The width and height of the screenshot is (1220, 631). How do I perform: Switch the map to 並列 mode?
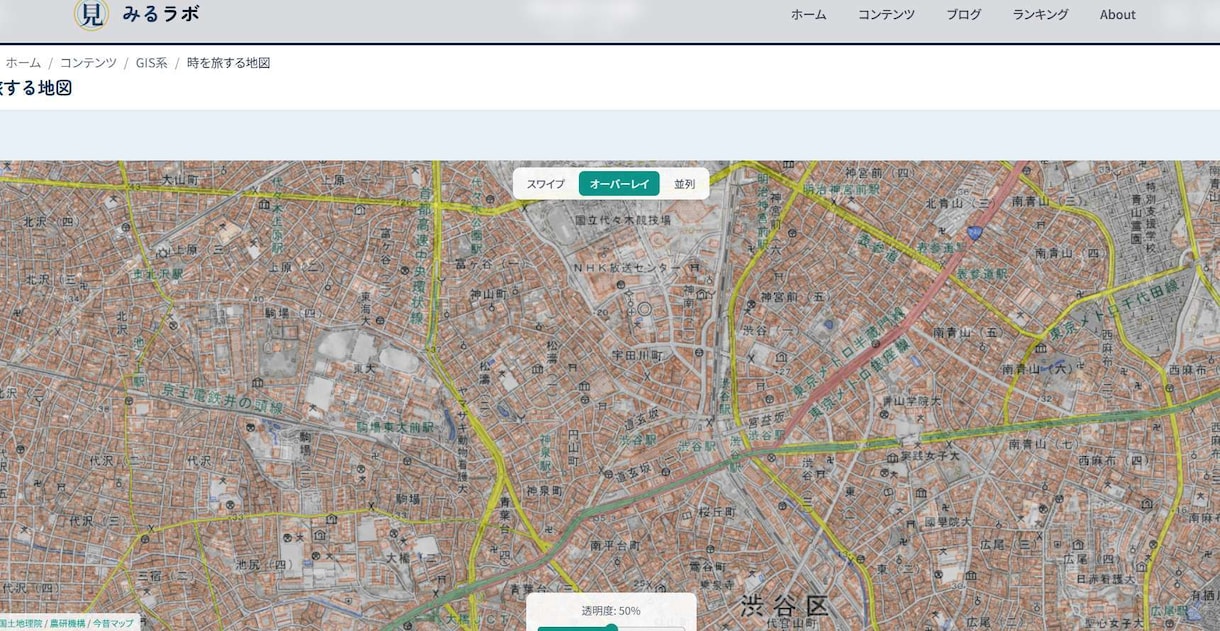pyautogui.click(x=684, y=184)
